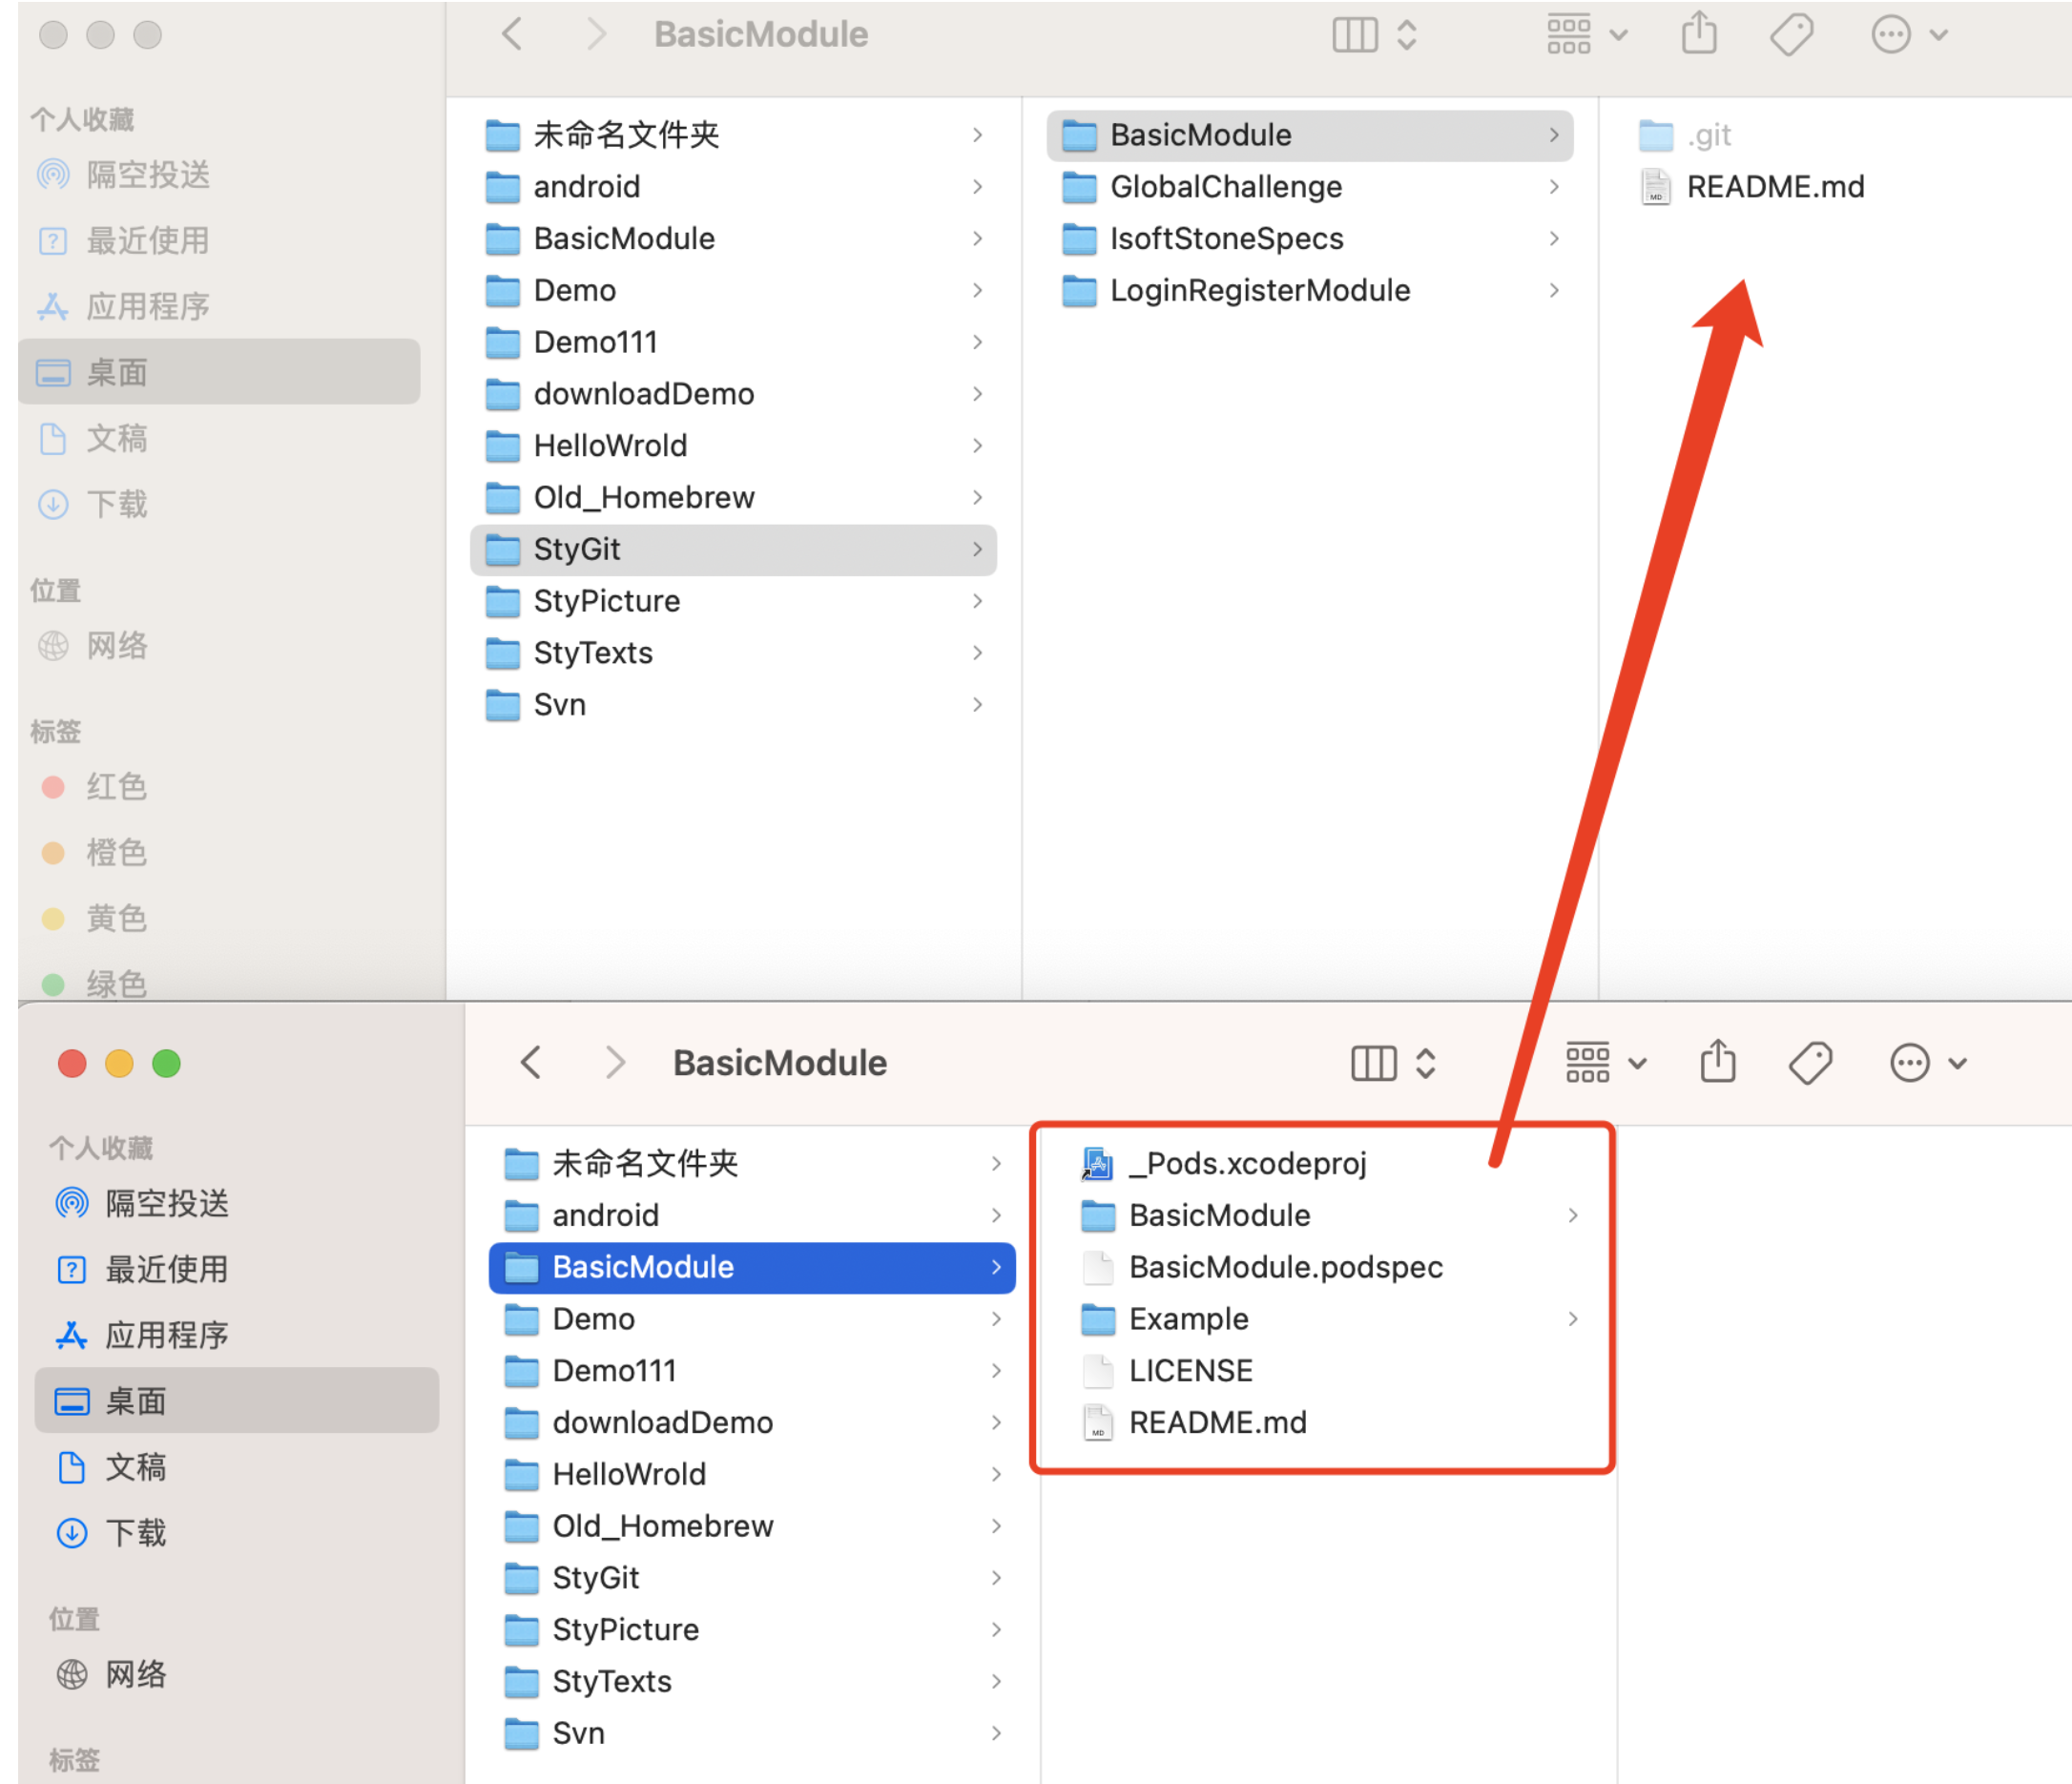Open Documents (文稿) in the front sidebar
This screenshot has width=2072, height=1784.
coord(135,1467)
